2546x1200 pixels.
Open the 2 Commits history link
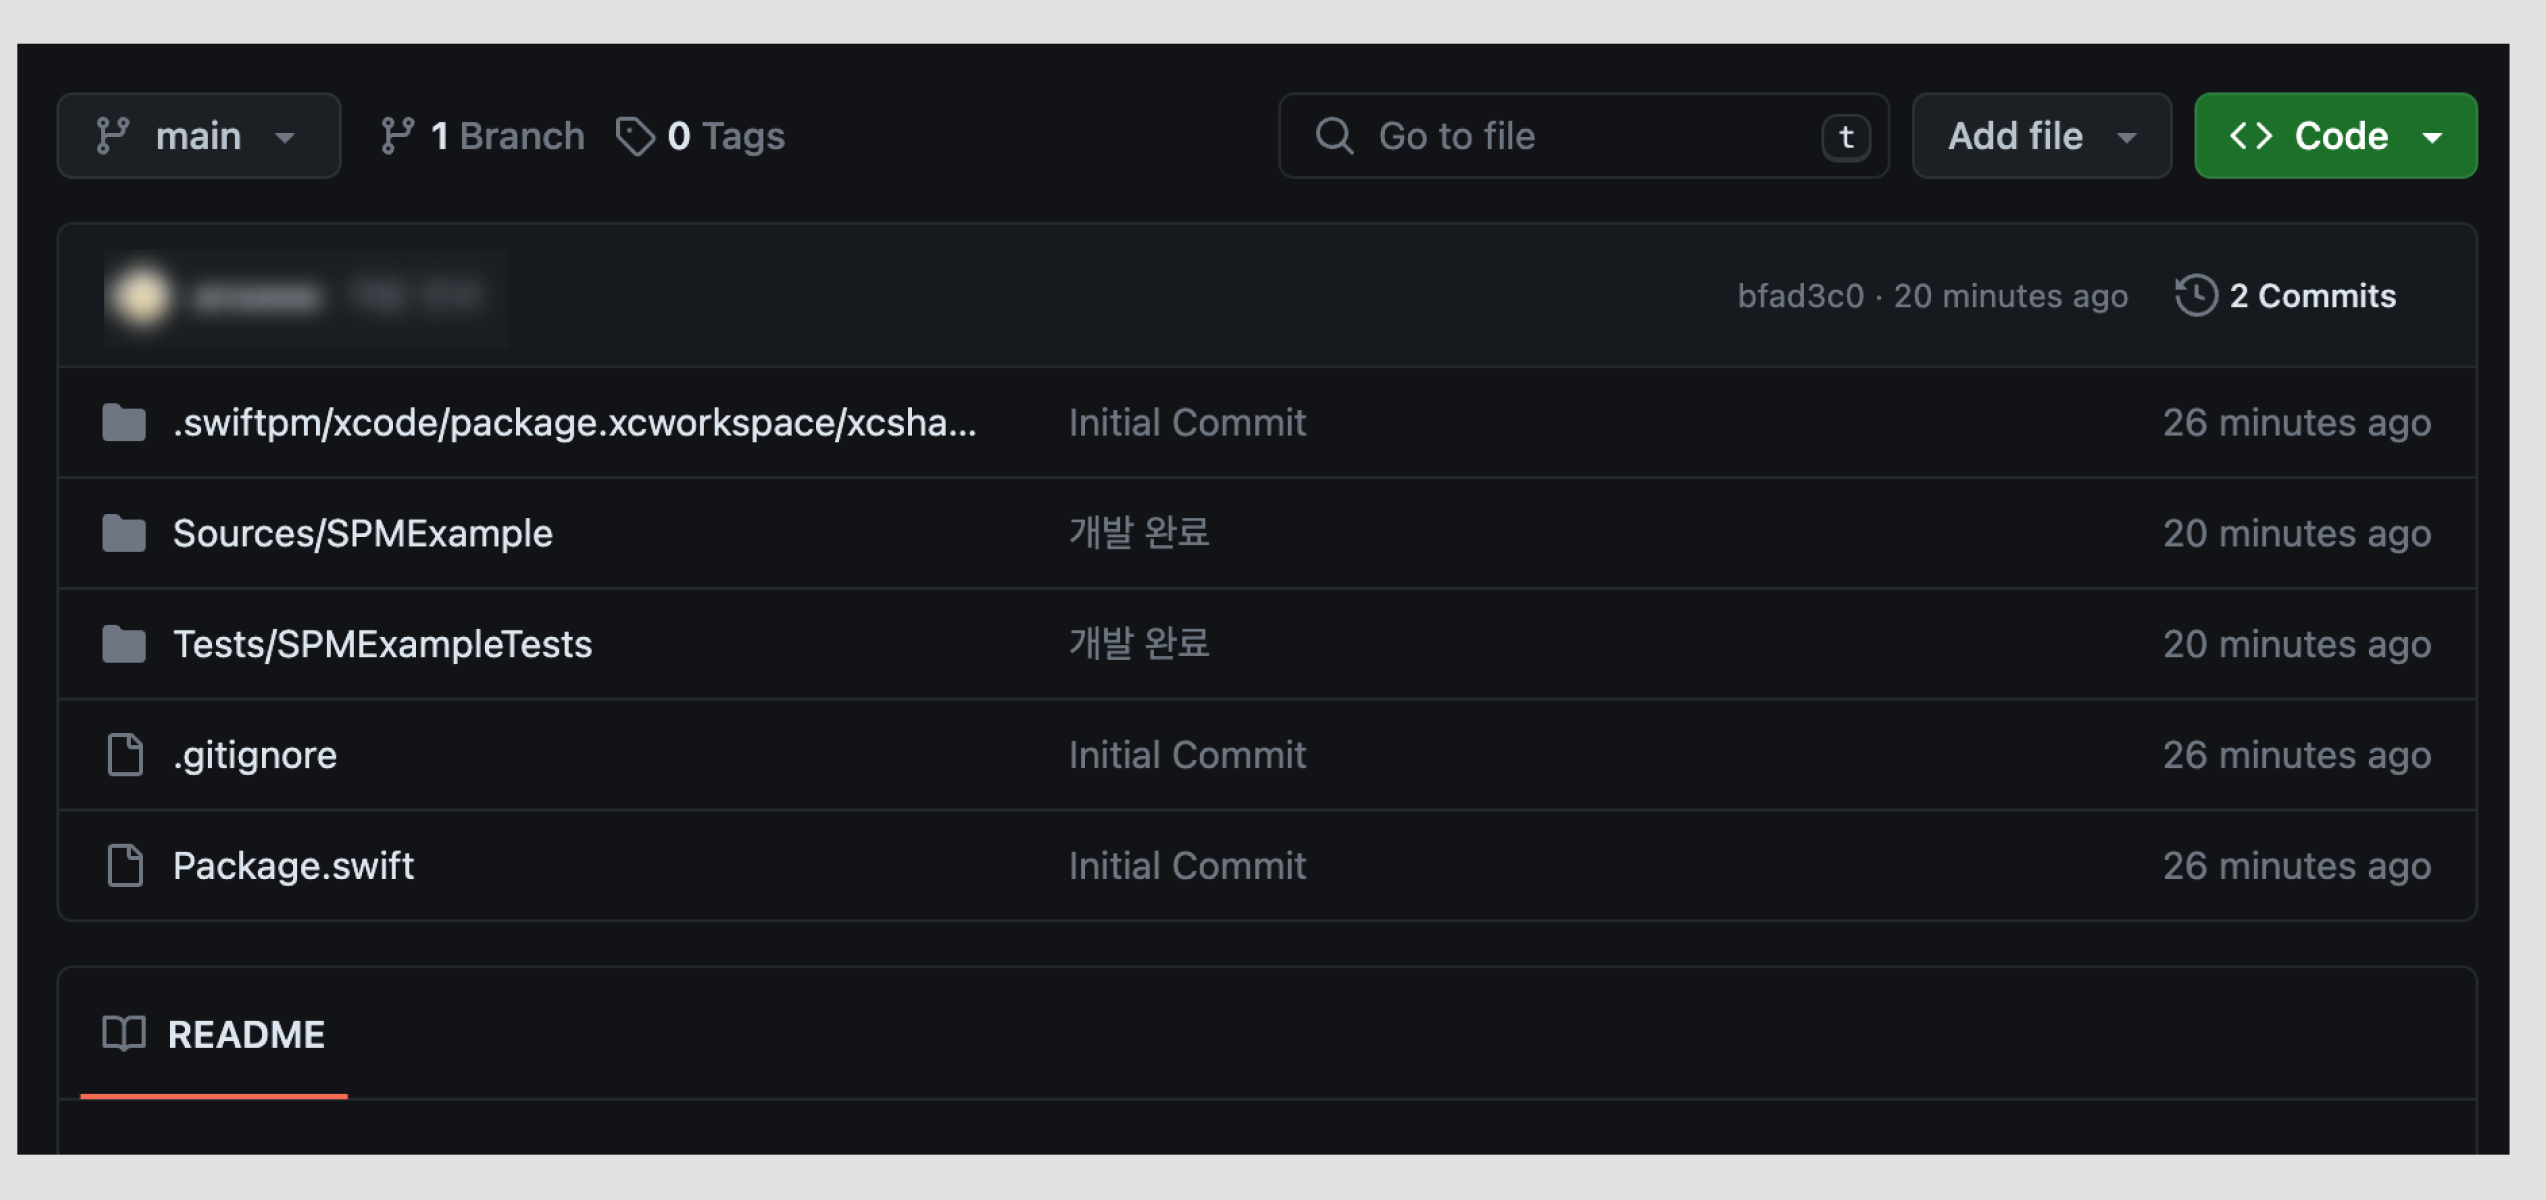pyautogui.click(x=2311, y=296)
